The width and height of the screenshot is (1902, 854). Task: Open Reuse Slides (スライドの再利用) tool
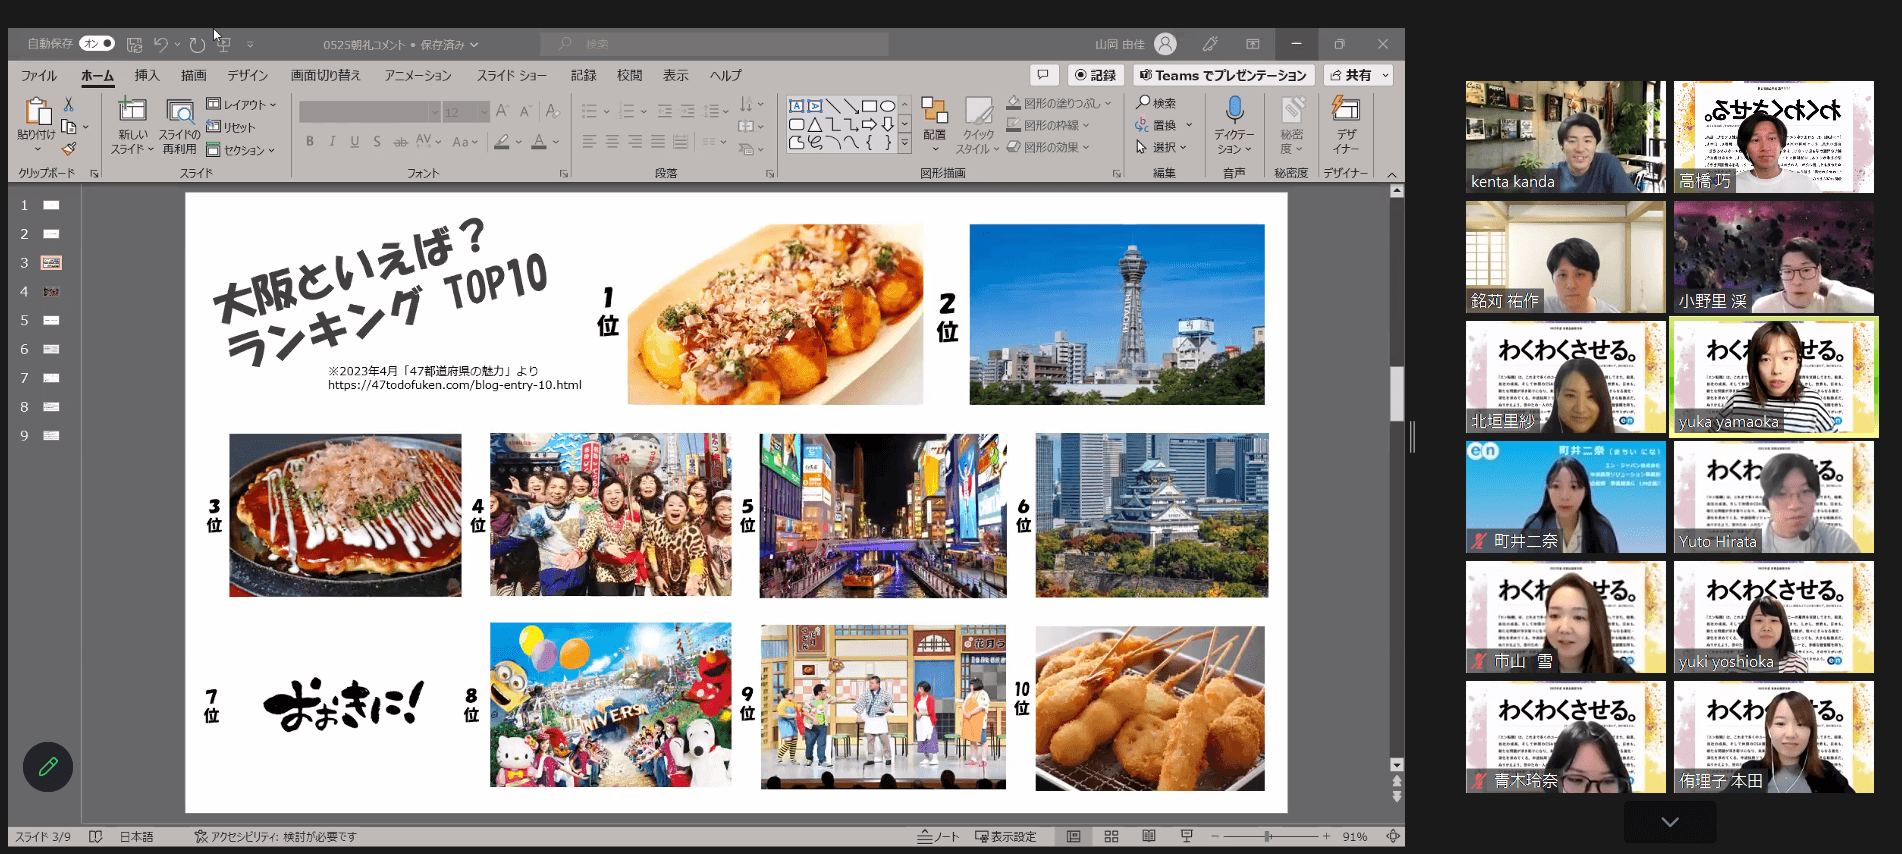pyautogui.click(x=180, y=112)
